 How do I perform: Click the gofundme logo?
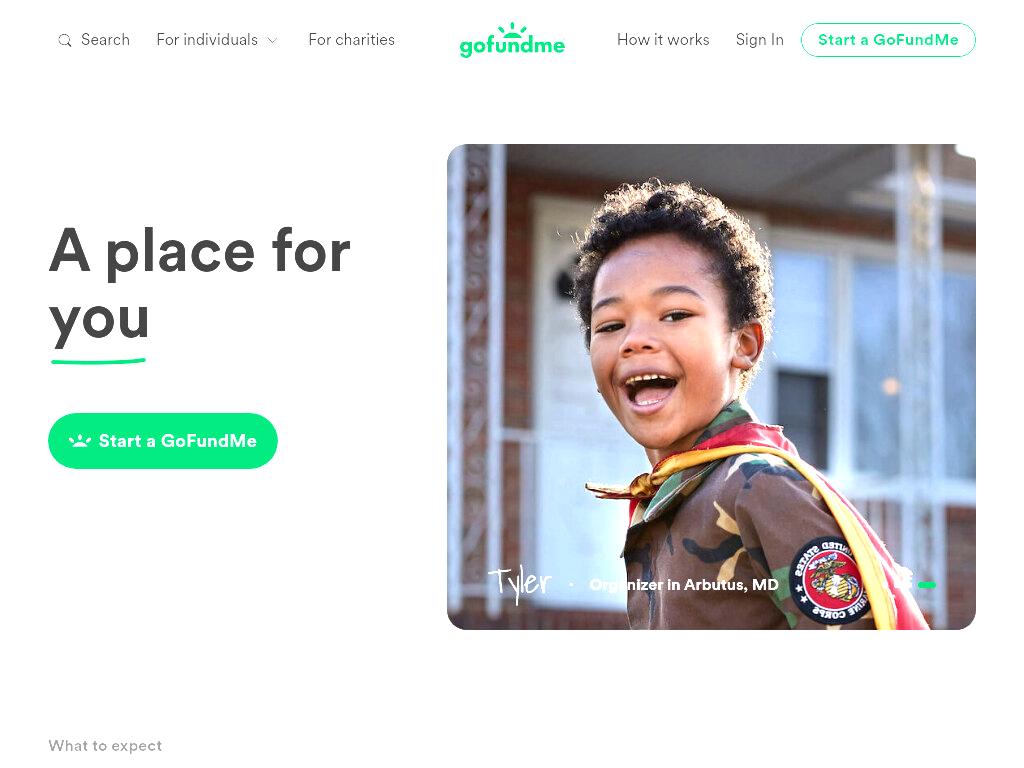pyautogui.click(x=512, y=40)
